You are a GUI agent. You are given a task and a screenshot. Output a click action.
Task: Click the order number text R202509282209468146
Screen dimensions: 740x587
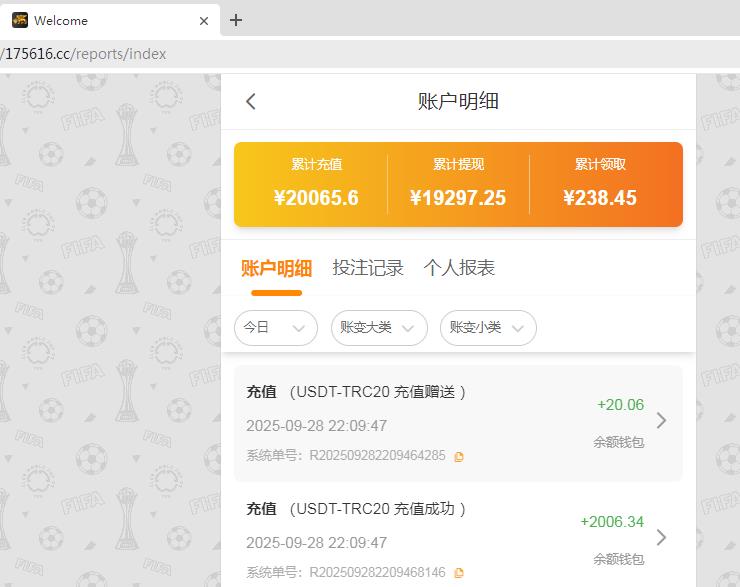(377, 572)
